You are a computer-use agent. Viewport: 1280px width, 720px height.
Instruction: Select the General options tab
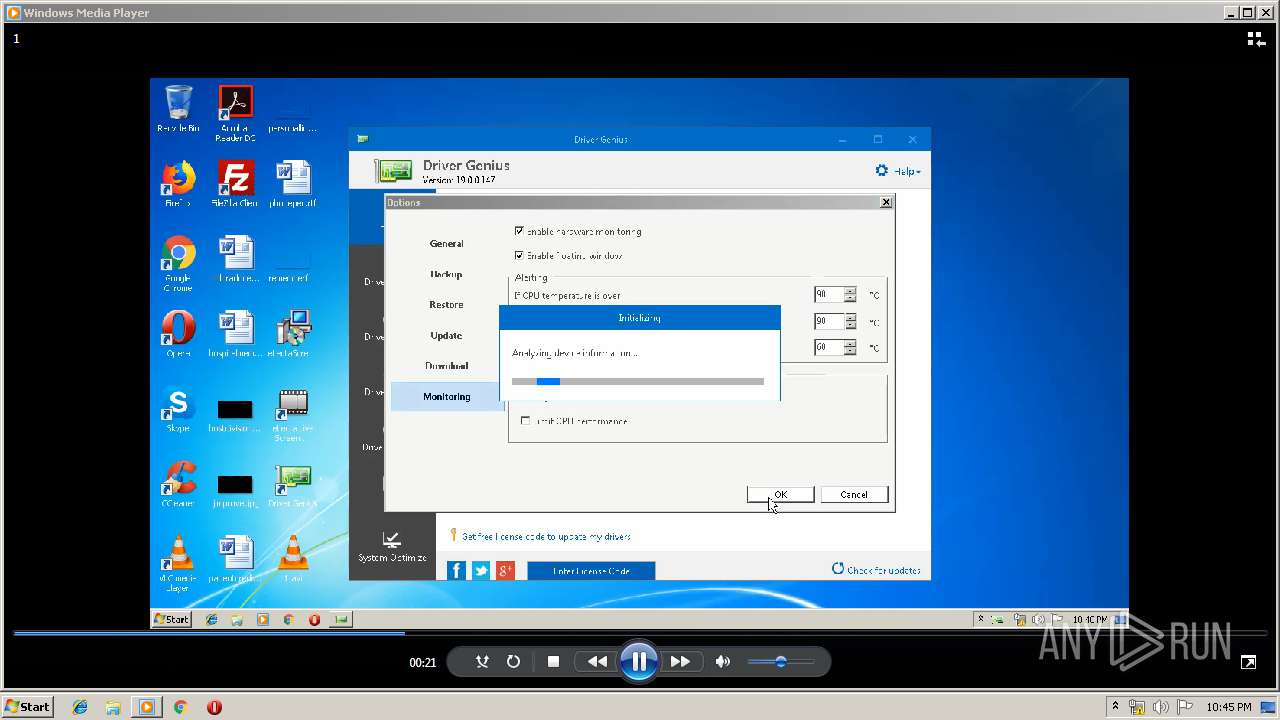click(x=446, y=244)
